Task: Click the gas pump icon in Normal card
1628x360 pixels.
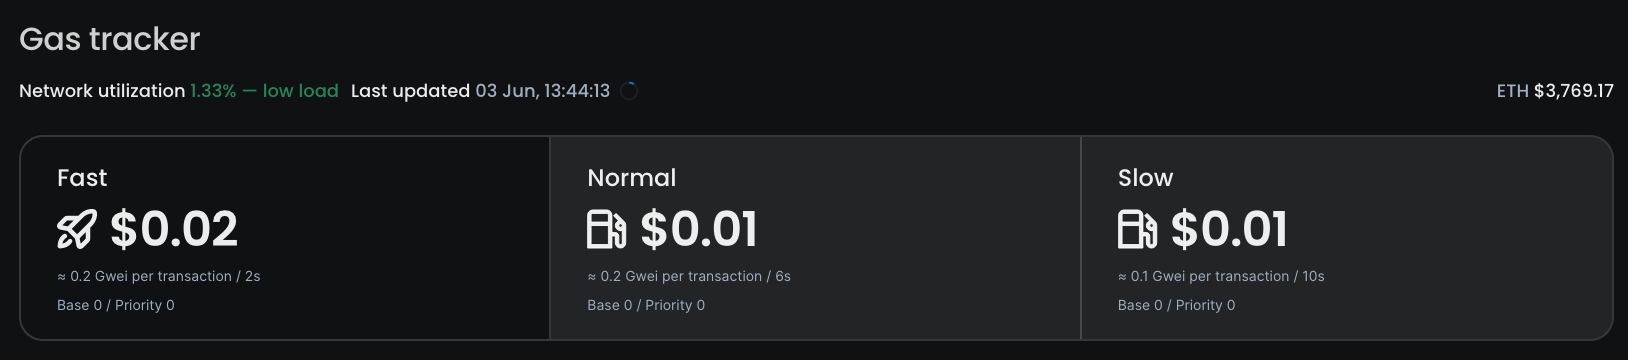Action: click(x=607, y=229)
